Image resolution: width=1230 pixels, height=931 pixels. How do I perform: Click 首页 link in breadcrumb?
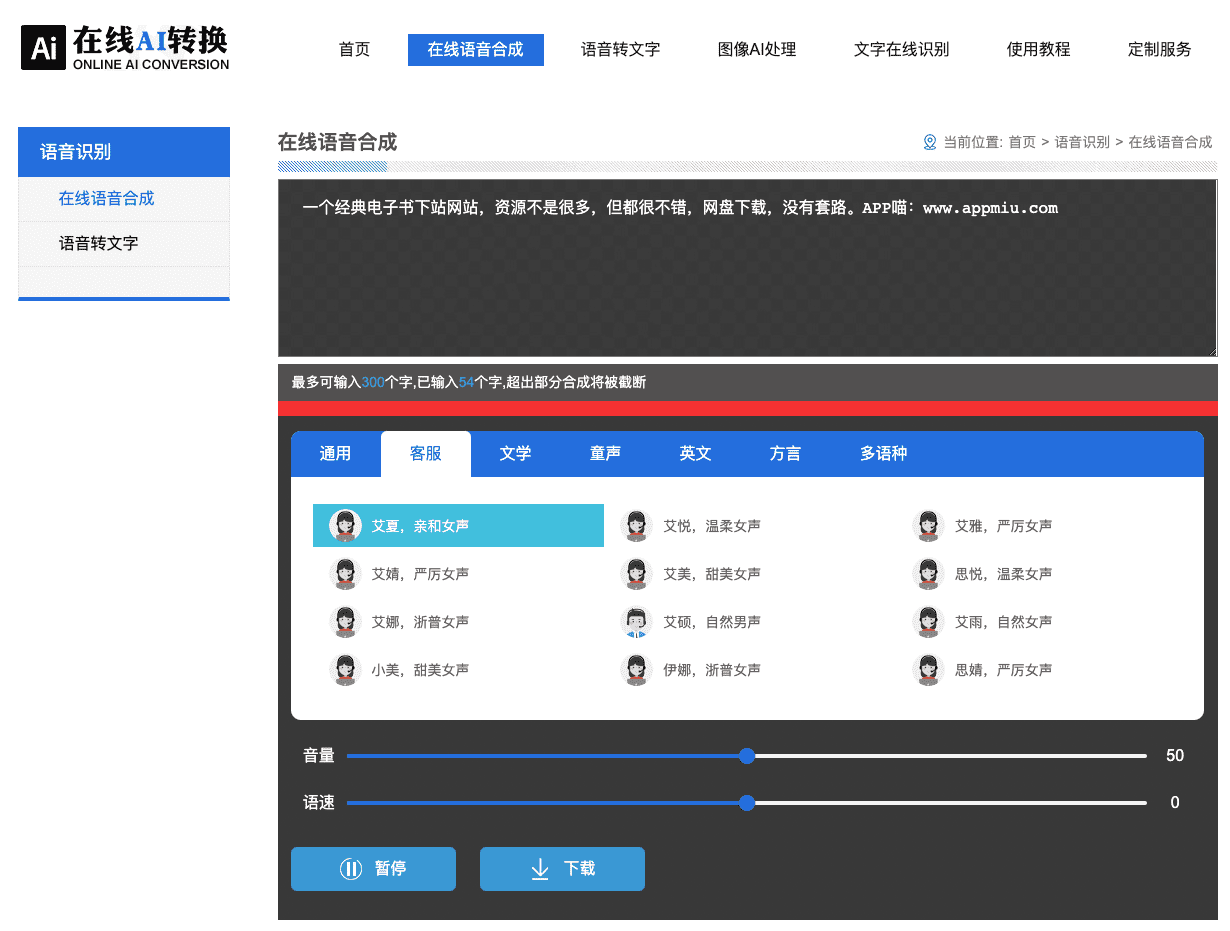point(1022,142)
